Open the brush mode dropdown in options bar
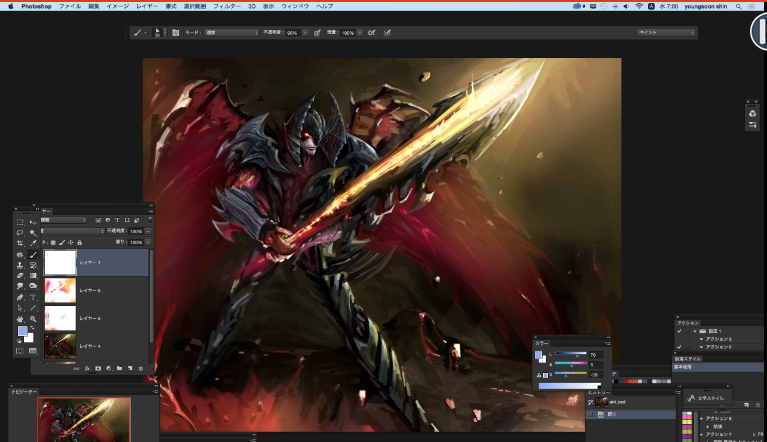 coord(230,32)
